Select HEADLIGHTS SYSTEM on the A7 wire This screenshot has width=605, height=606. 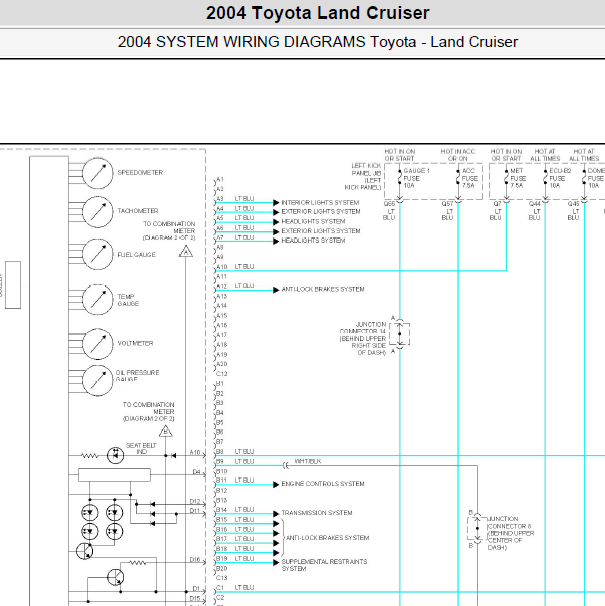[x=313, y=240]
